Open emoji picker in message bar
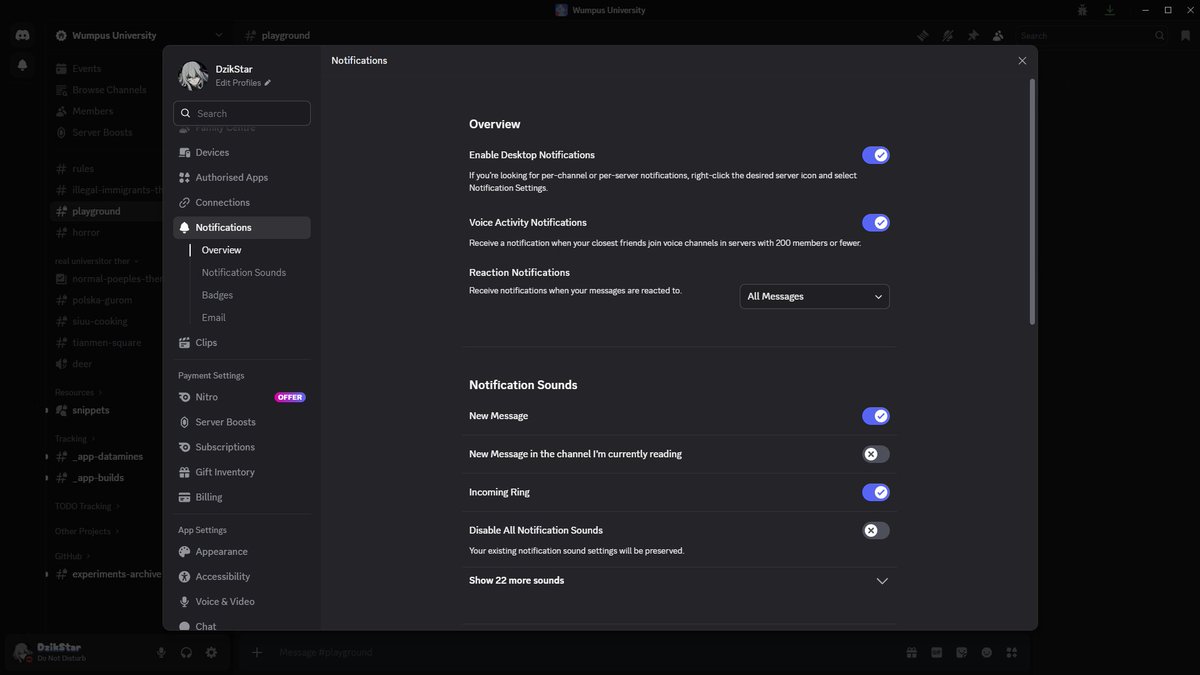This screenshot has height=675, width=1200. pos(987,652)
